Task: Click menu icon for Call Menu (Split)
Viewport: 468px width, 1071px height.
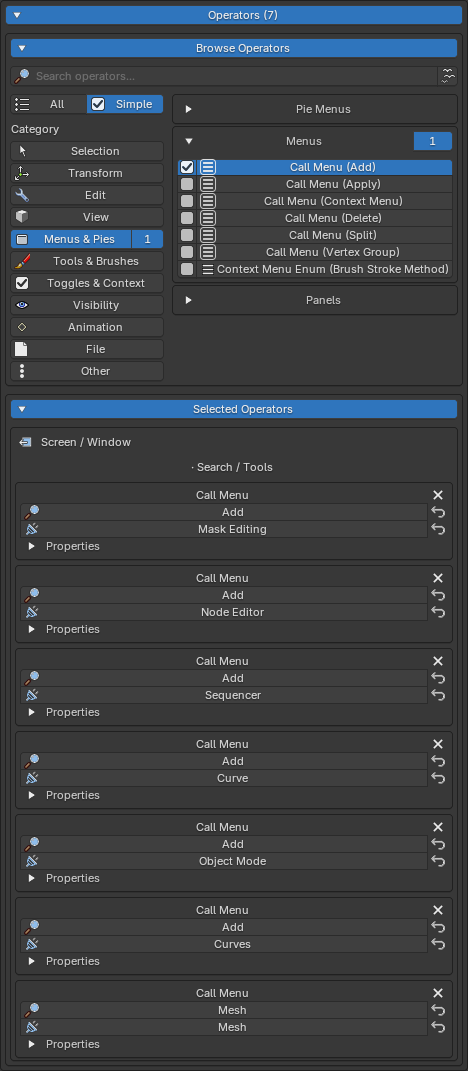Action: point(208,235)
